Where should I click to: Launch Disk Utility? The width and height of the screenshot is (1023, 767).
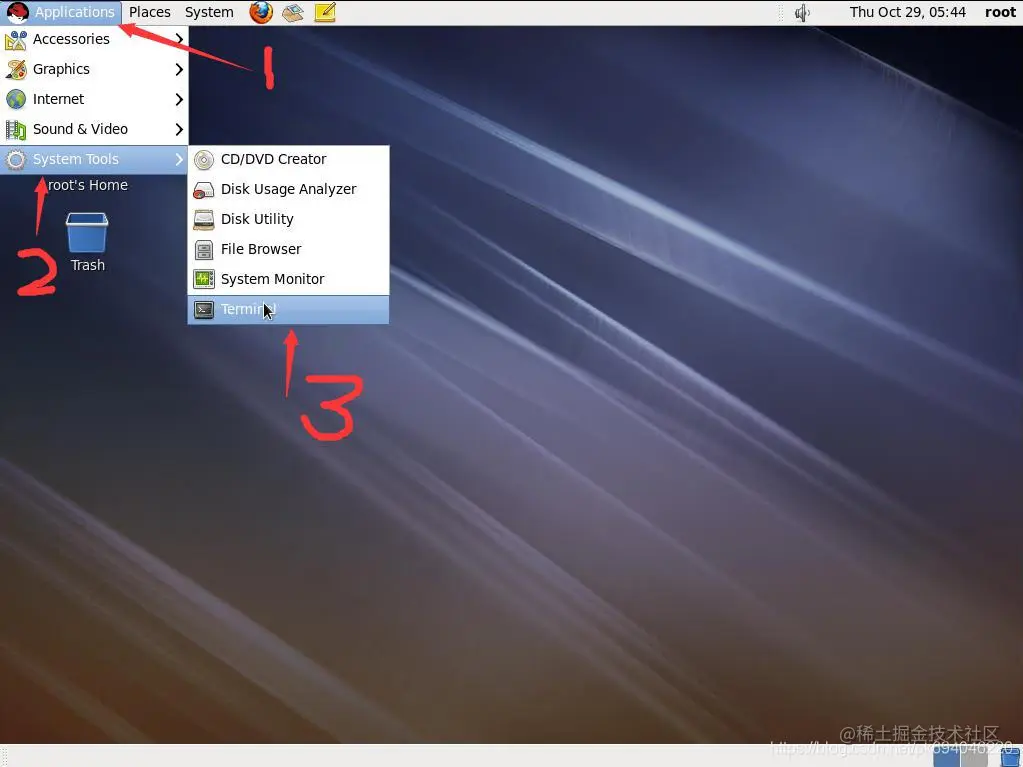[x=288, y=219]
